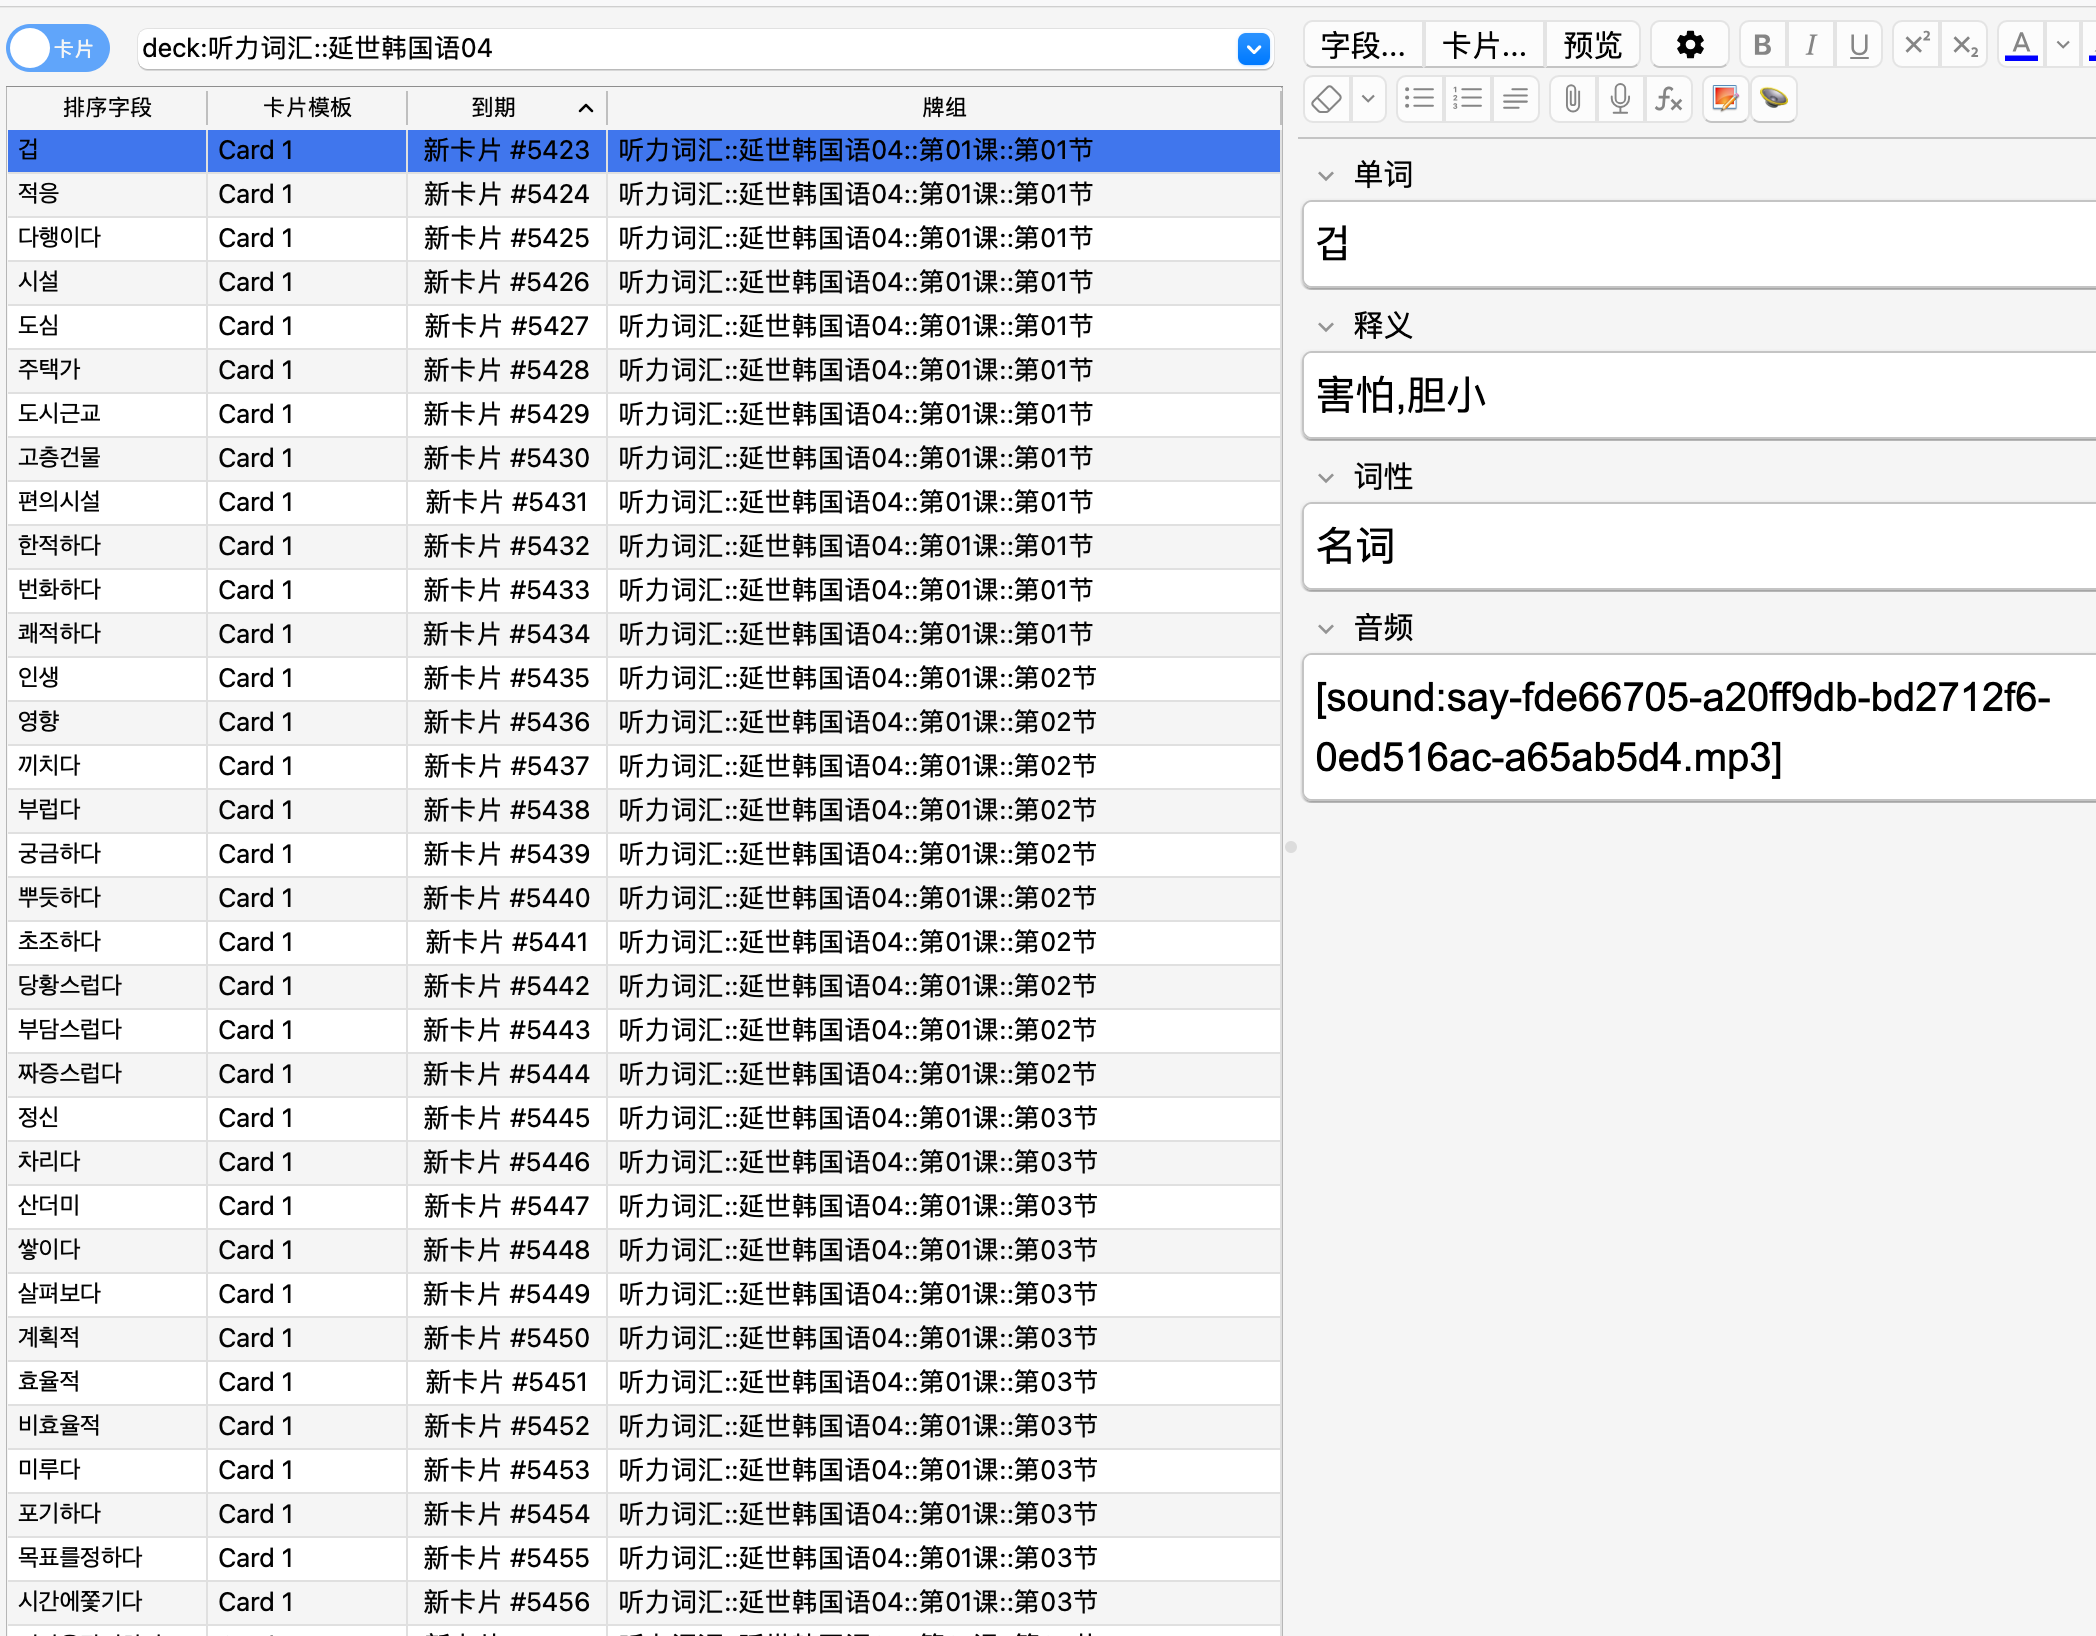Click the 预览 preview button
This screenshot has width=2096, height=1636.
click(1592, 45)
